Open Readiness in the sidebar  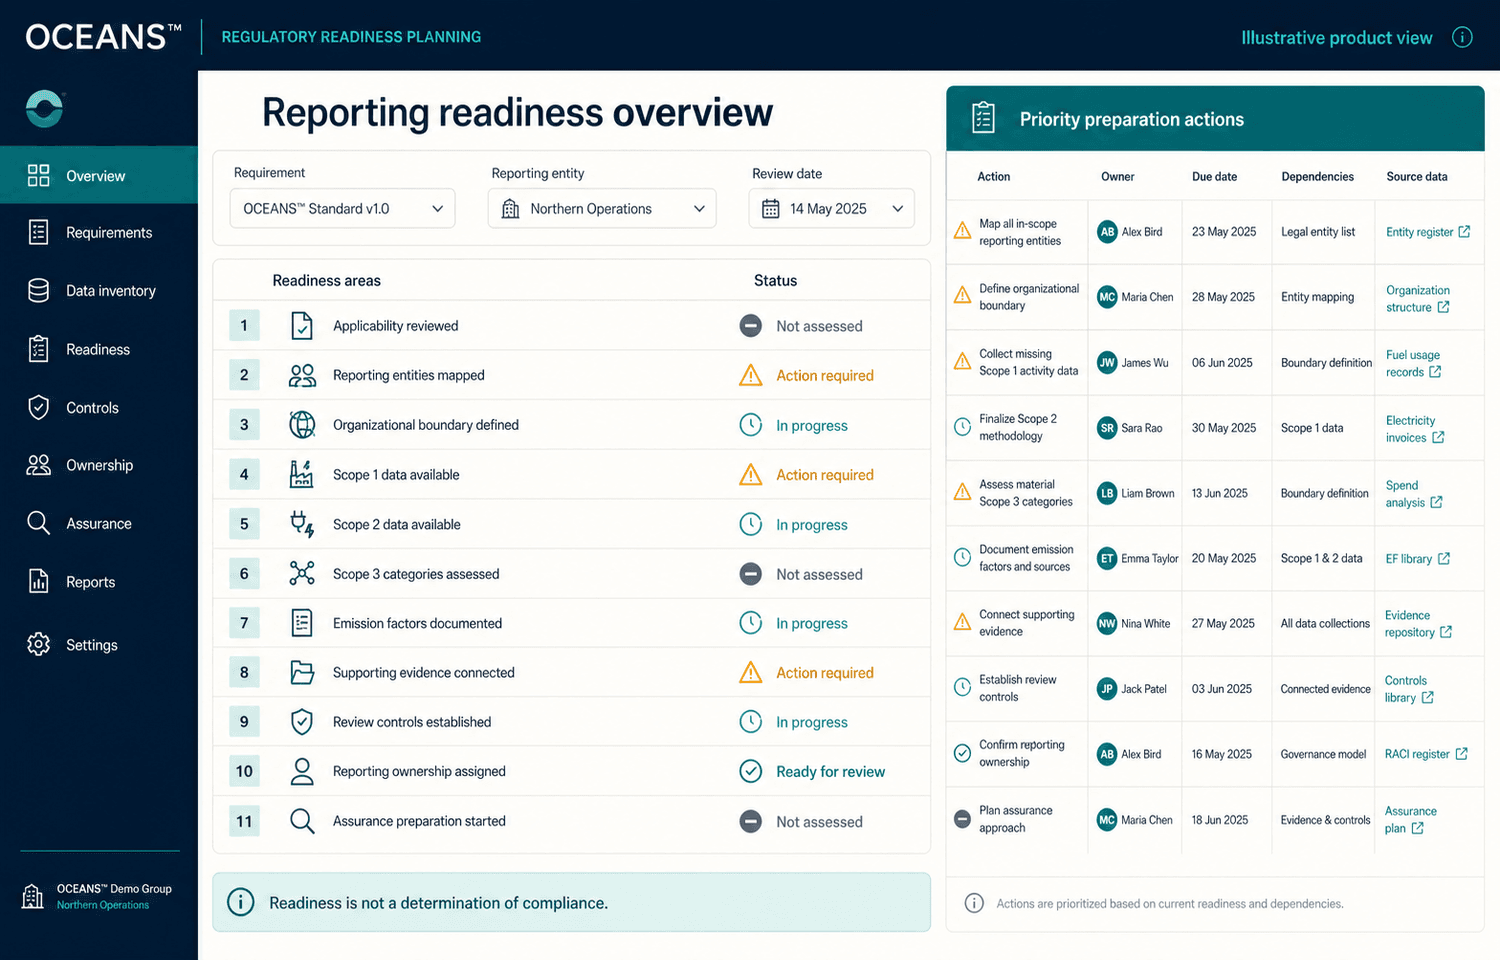click(x=99, y=349)
